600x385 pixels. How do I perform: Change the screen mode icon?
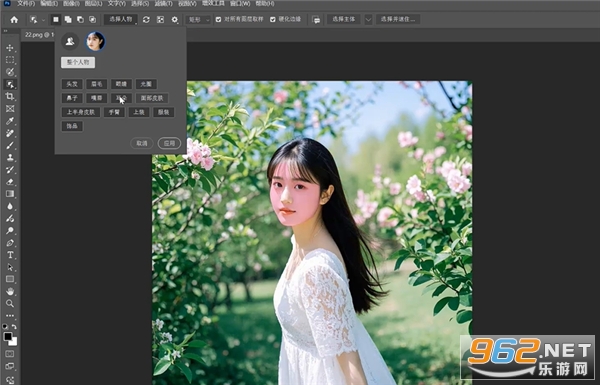click(10, 366)
